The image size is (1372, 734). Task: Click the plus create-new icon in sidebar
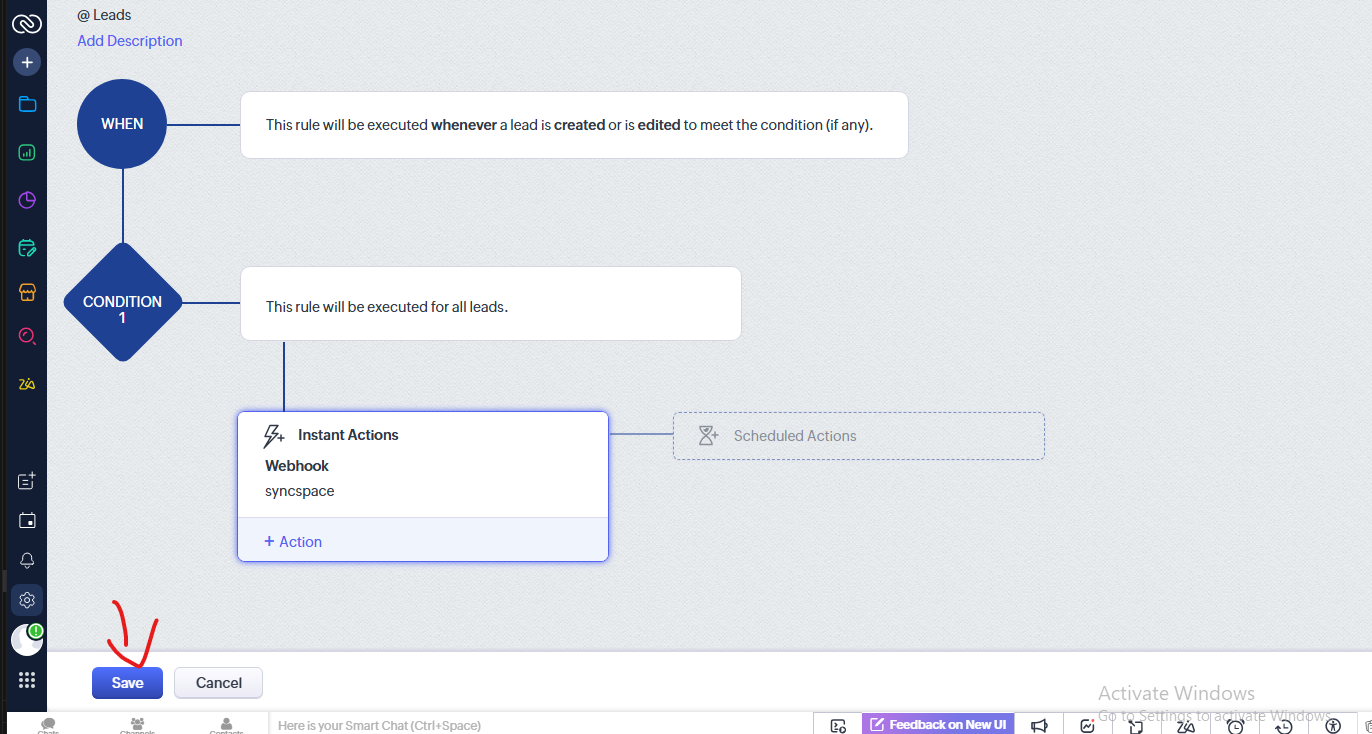[27, 62]
